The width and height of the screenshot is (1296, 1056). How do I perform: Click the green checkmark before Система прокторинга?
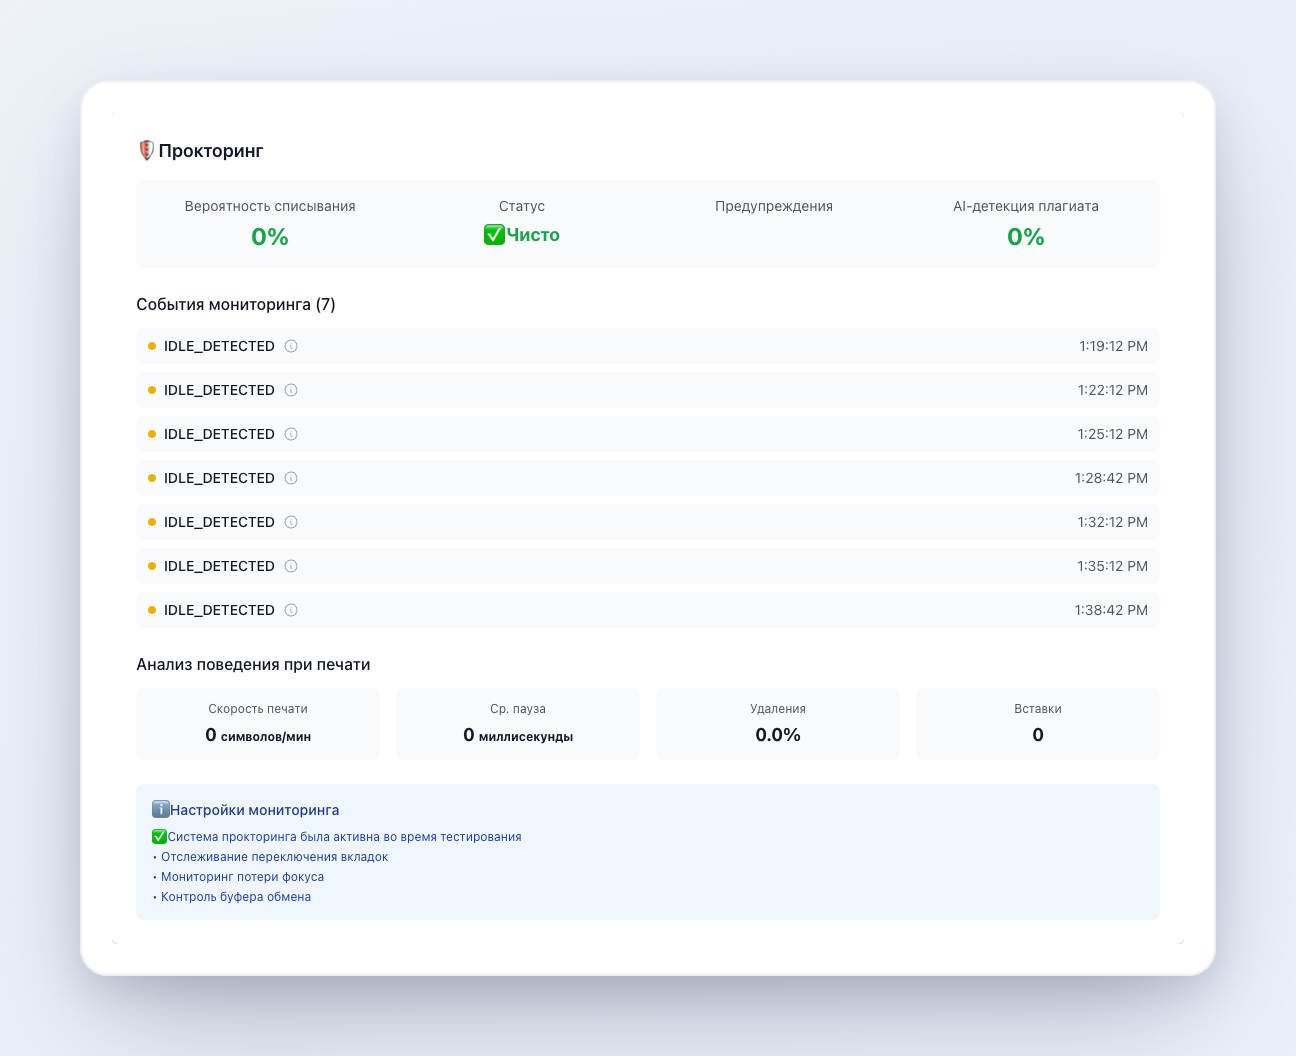tap(159, 837)
